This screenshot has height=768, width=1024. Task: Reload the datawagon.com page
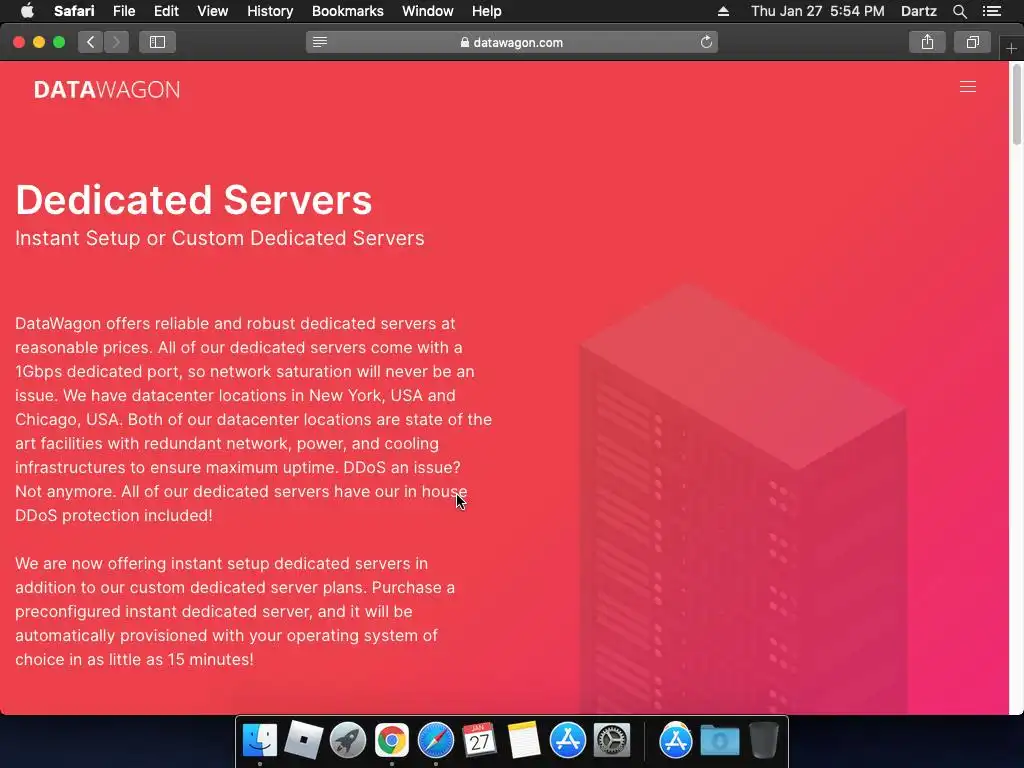[706, 42]
